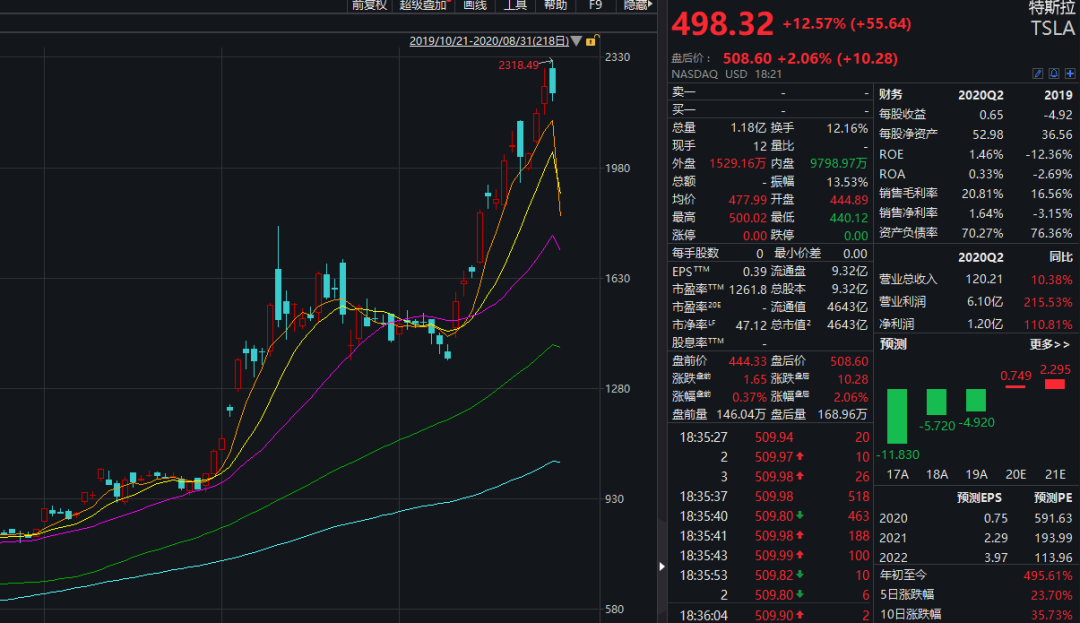This screenshot has height=623, width=1080.
Task: Click the 营业总收入 row label
Action: [908, 279]
